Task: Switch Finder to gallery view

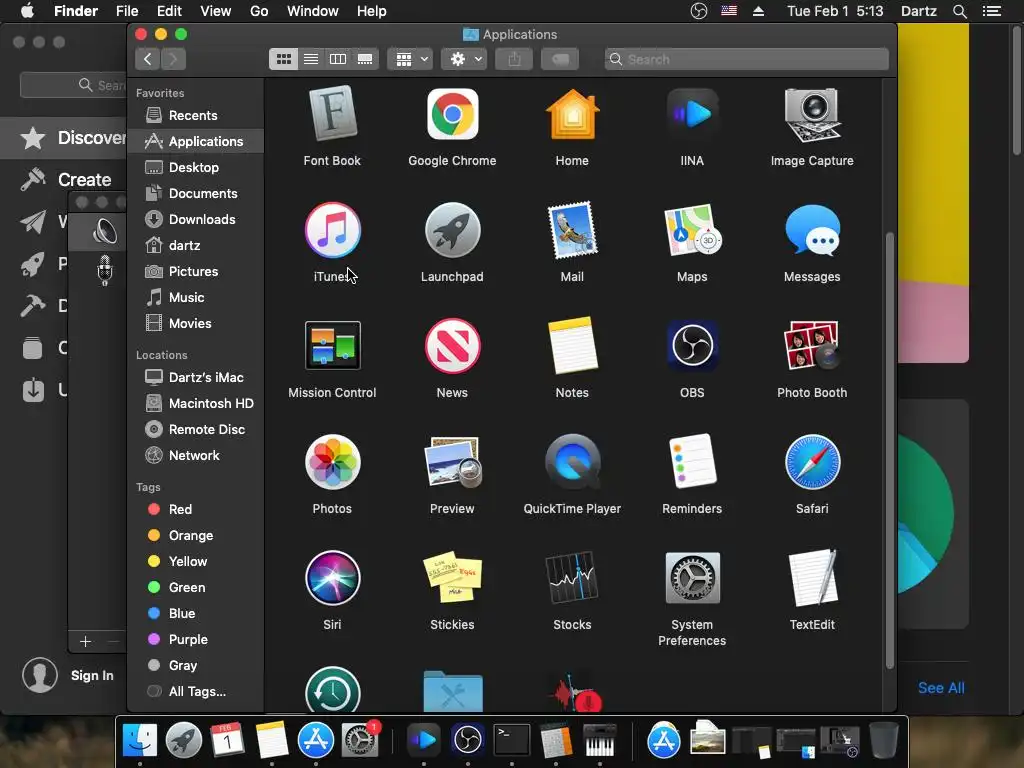Action: 365,59
